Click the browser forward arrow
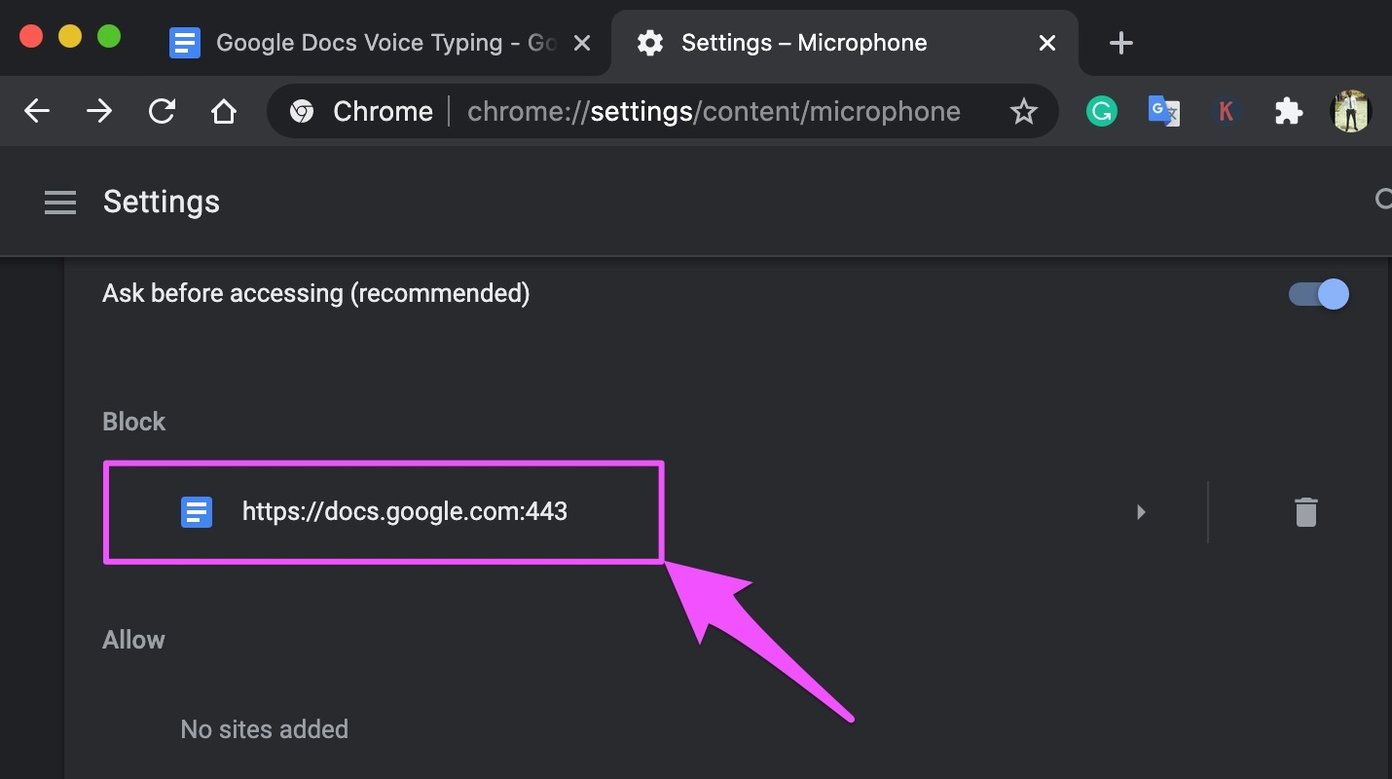 99,111
